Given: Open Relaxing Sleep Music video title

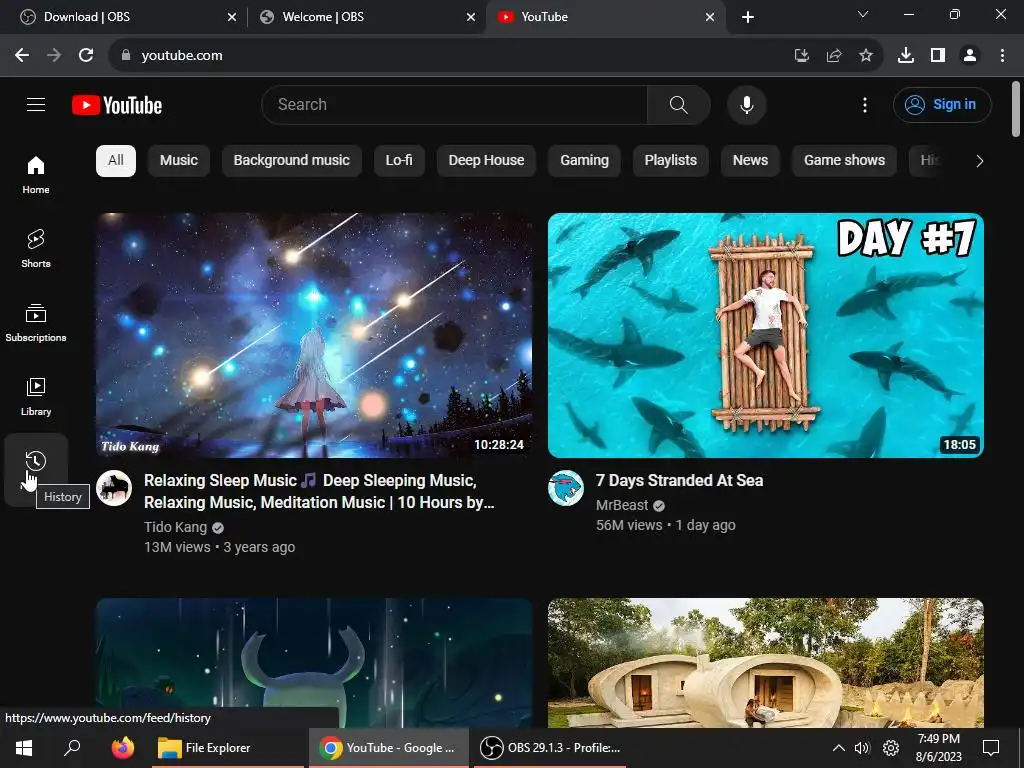Looking at the screenshot, I should 319,491.
